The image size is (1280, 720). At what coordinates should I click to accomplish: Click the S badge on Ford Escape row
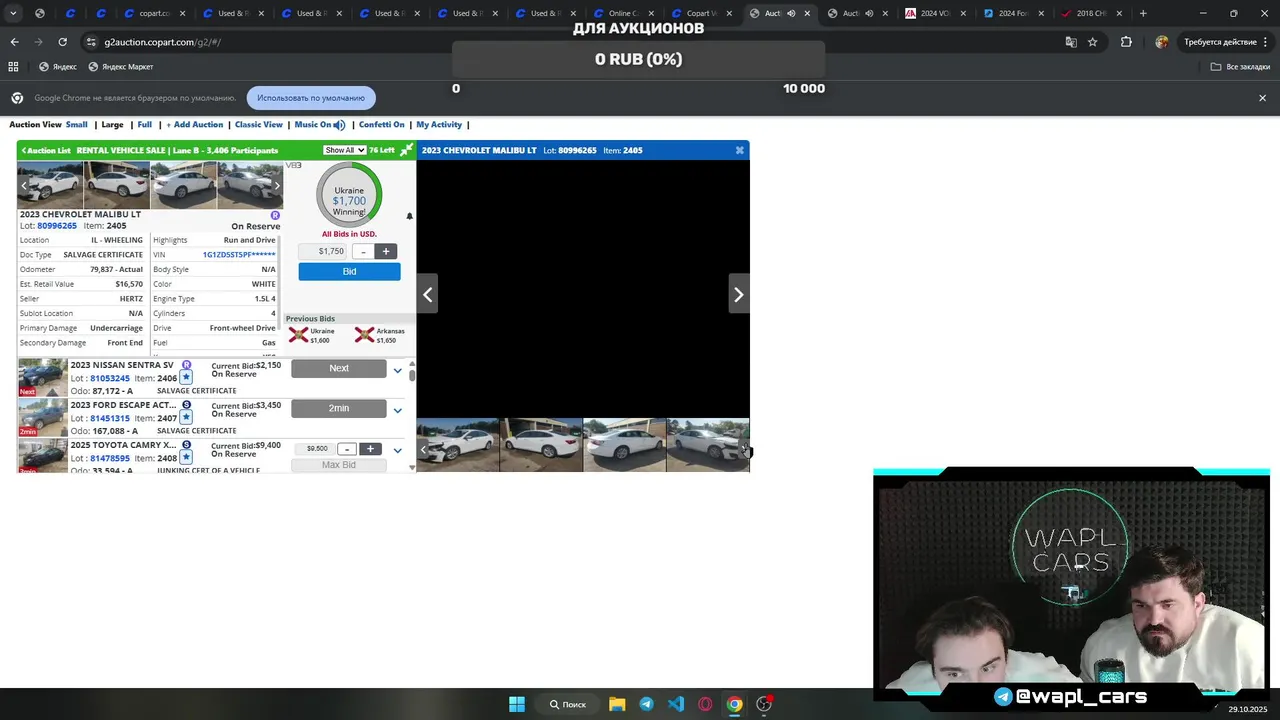[x=186, y=405]
